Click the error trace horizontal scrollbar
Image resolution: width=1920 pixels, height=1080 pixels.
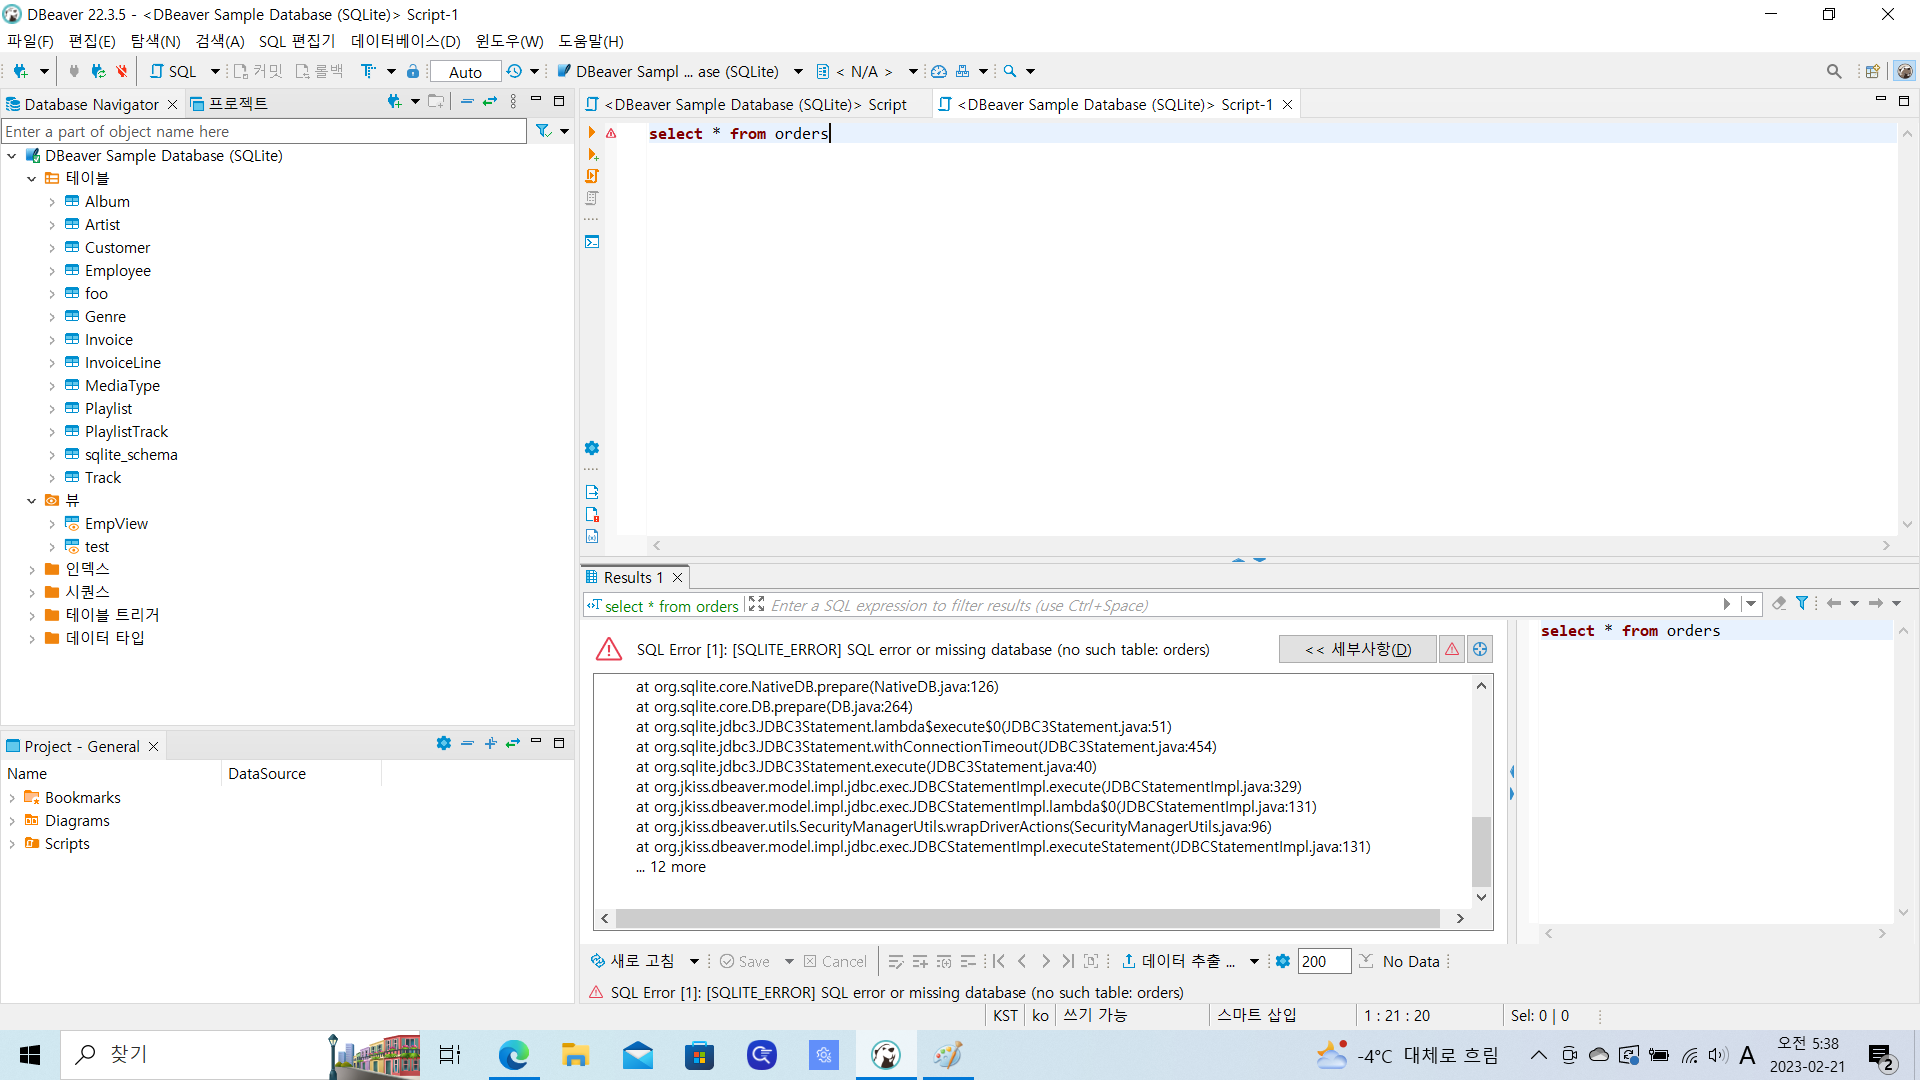click(1028, 918)
